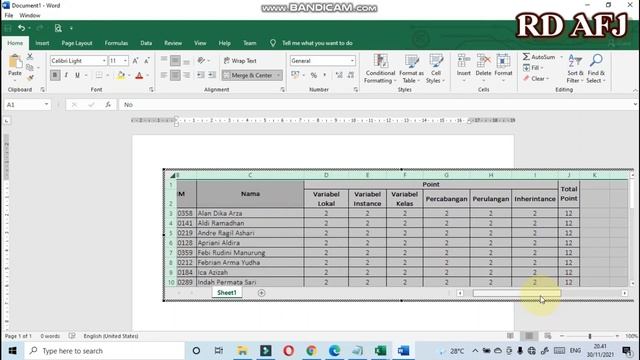Toggle Middle Align alignment

pos(175,61)
